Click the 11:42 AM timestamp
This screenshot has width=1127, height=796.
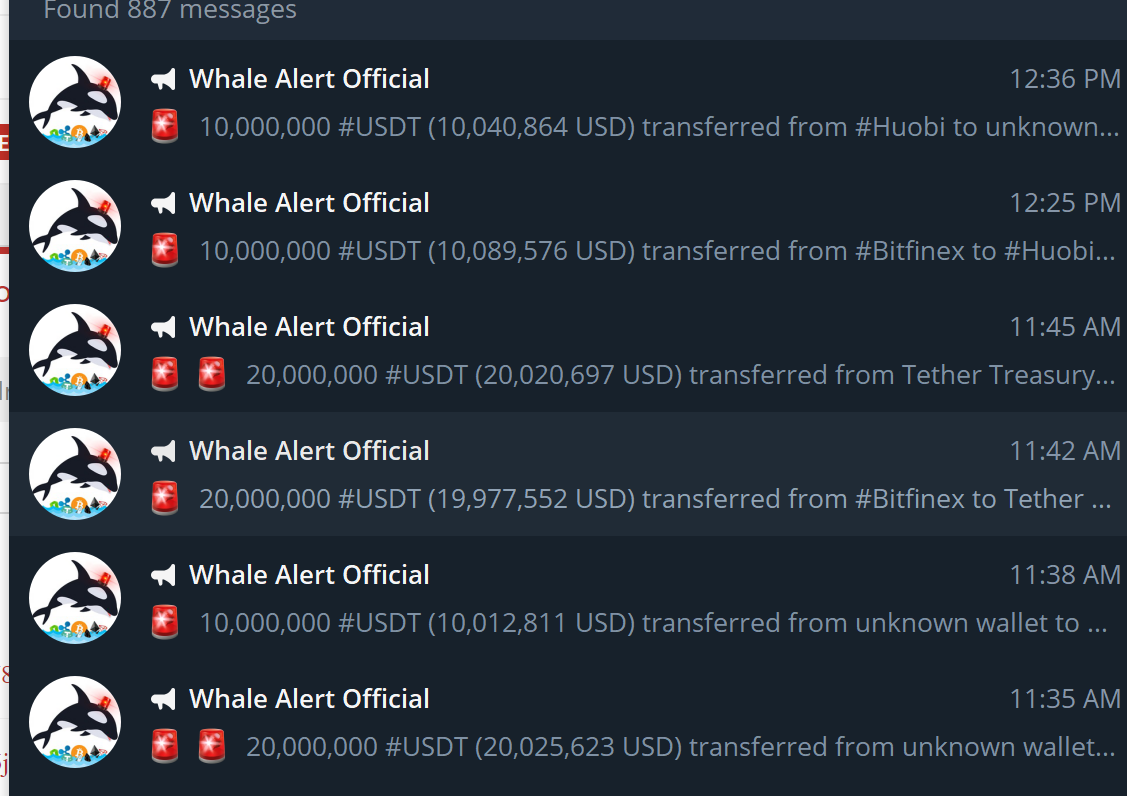tap(1064, 451)
